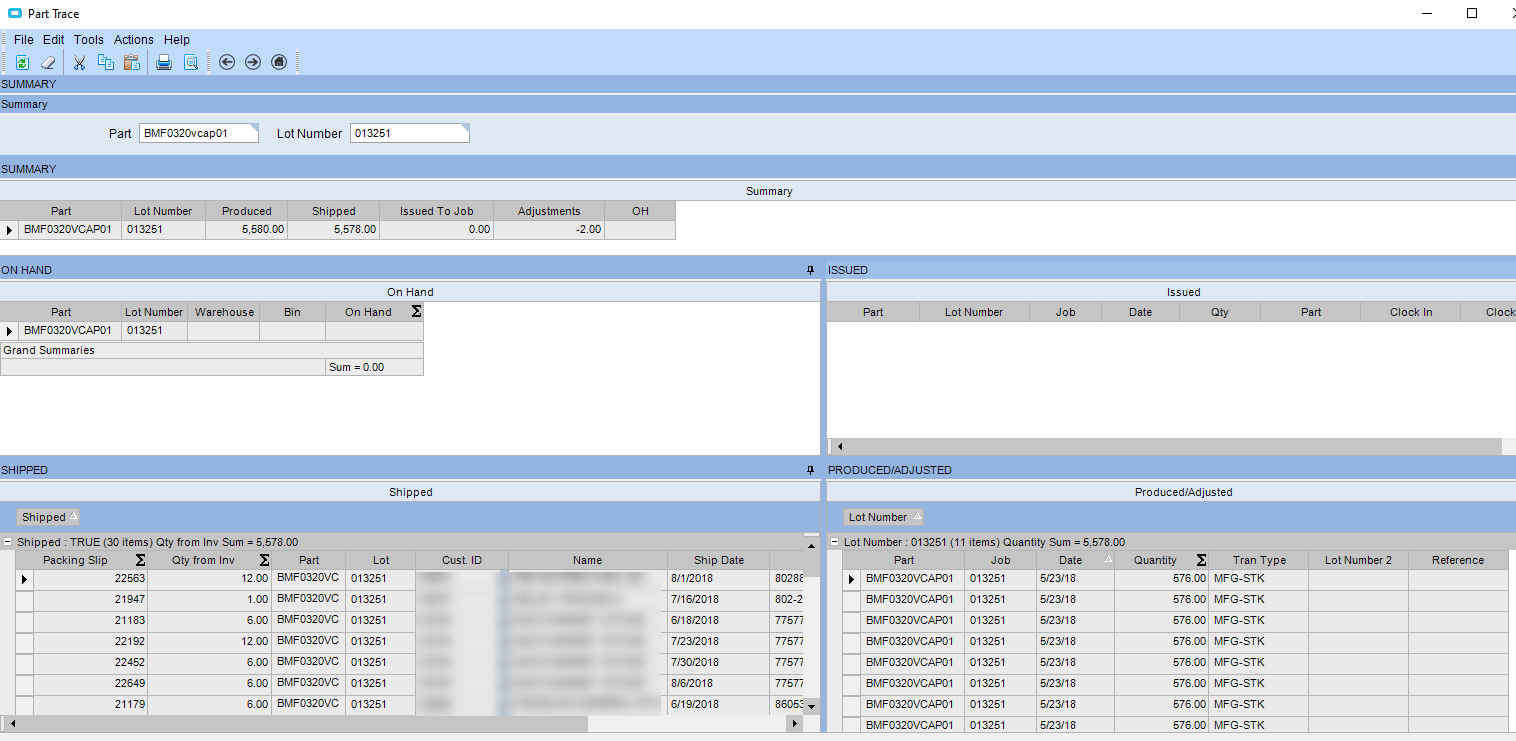Open Print Preview from the toolbar

pos(190,62)
